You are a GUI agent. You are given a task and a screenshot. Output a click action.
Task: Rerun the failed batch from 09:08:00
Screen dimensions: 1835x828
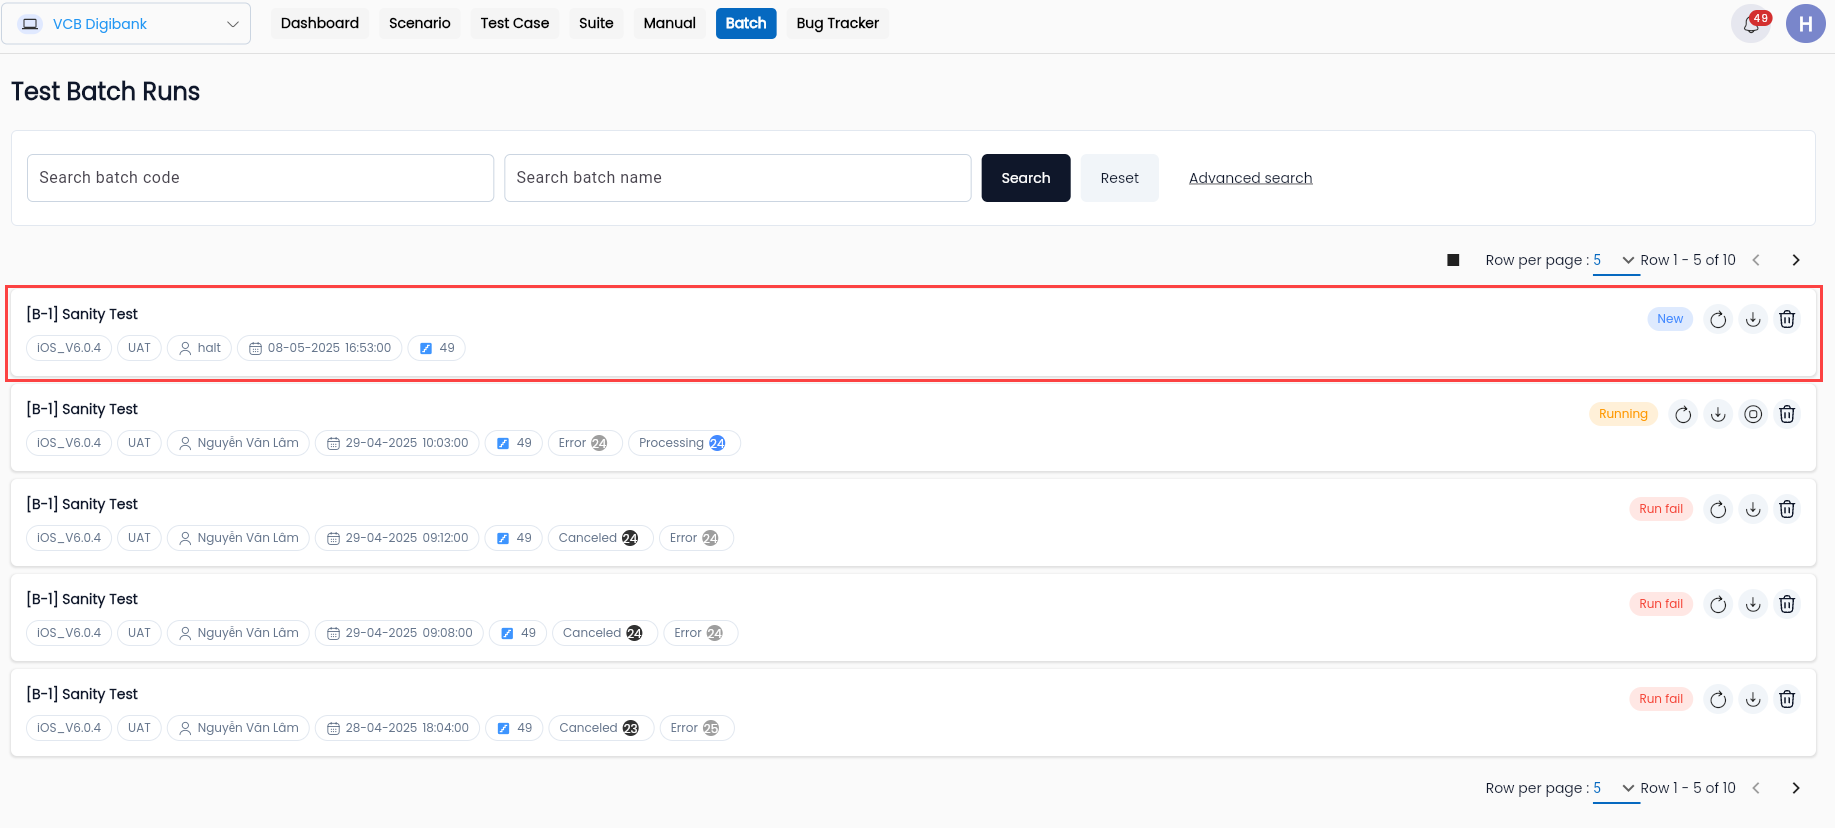(x=1718, y=604)
